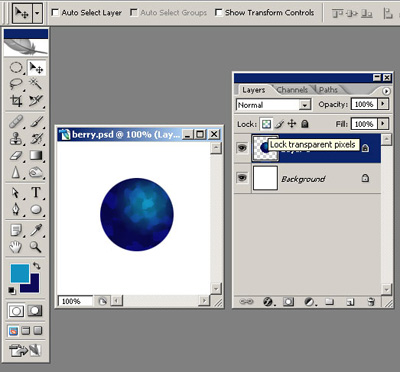Select the Sponge tool
400x372 pixels.
[36, 173]
